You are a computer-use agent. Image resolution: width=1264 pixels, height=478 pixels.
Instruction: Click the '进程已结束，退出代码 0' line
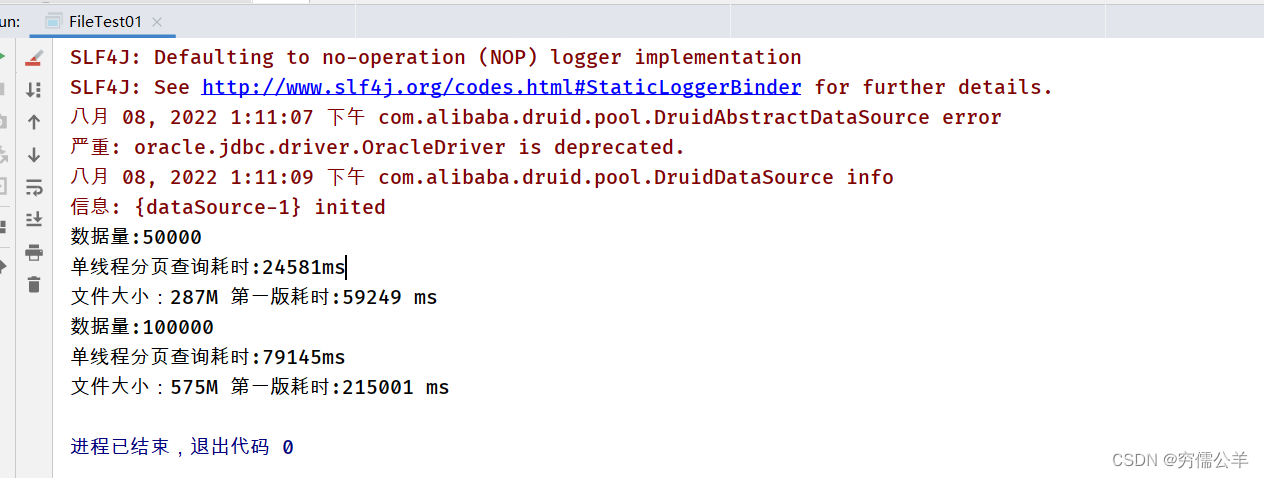(182, 447)
